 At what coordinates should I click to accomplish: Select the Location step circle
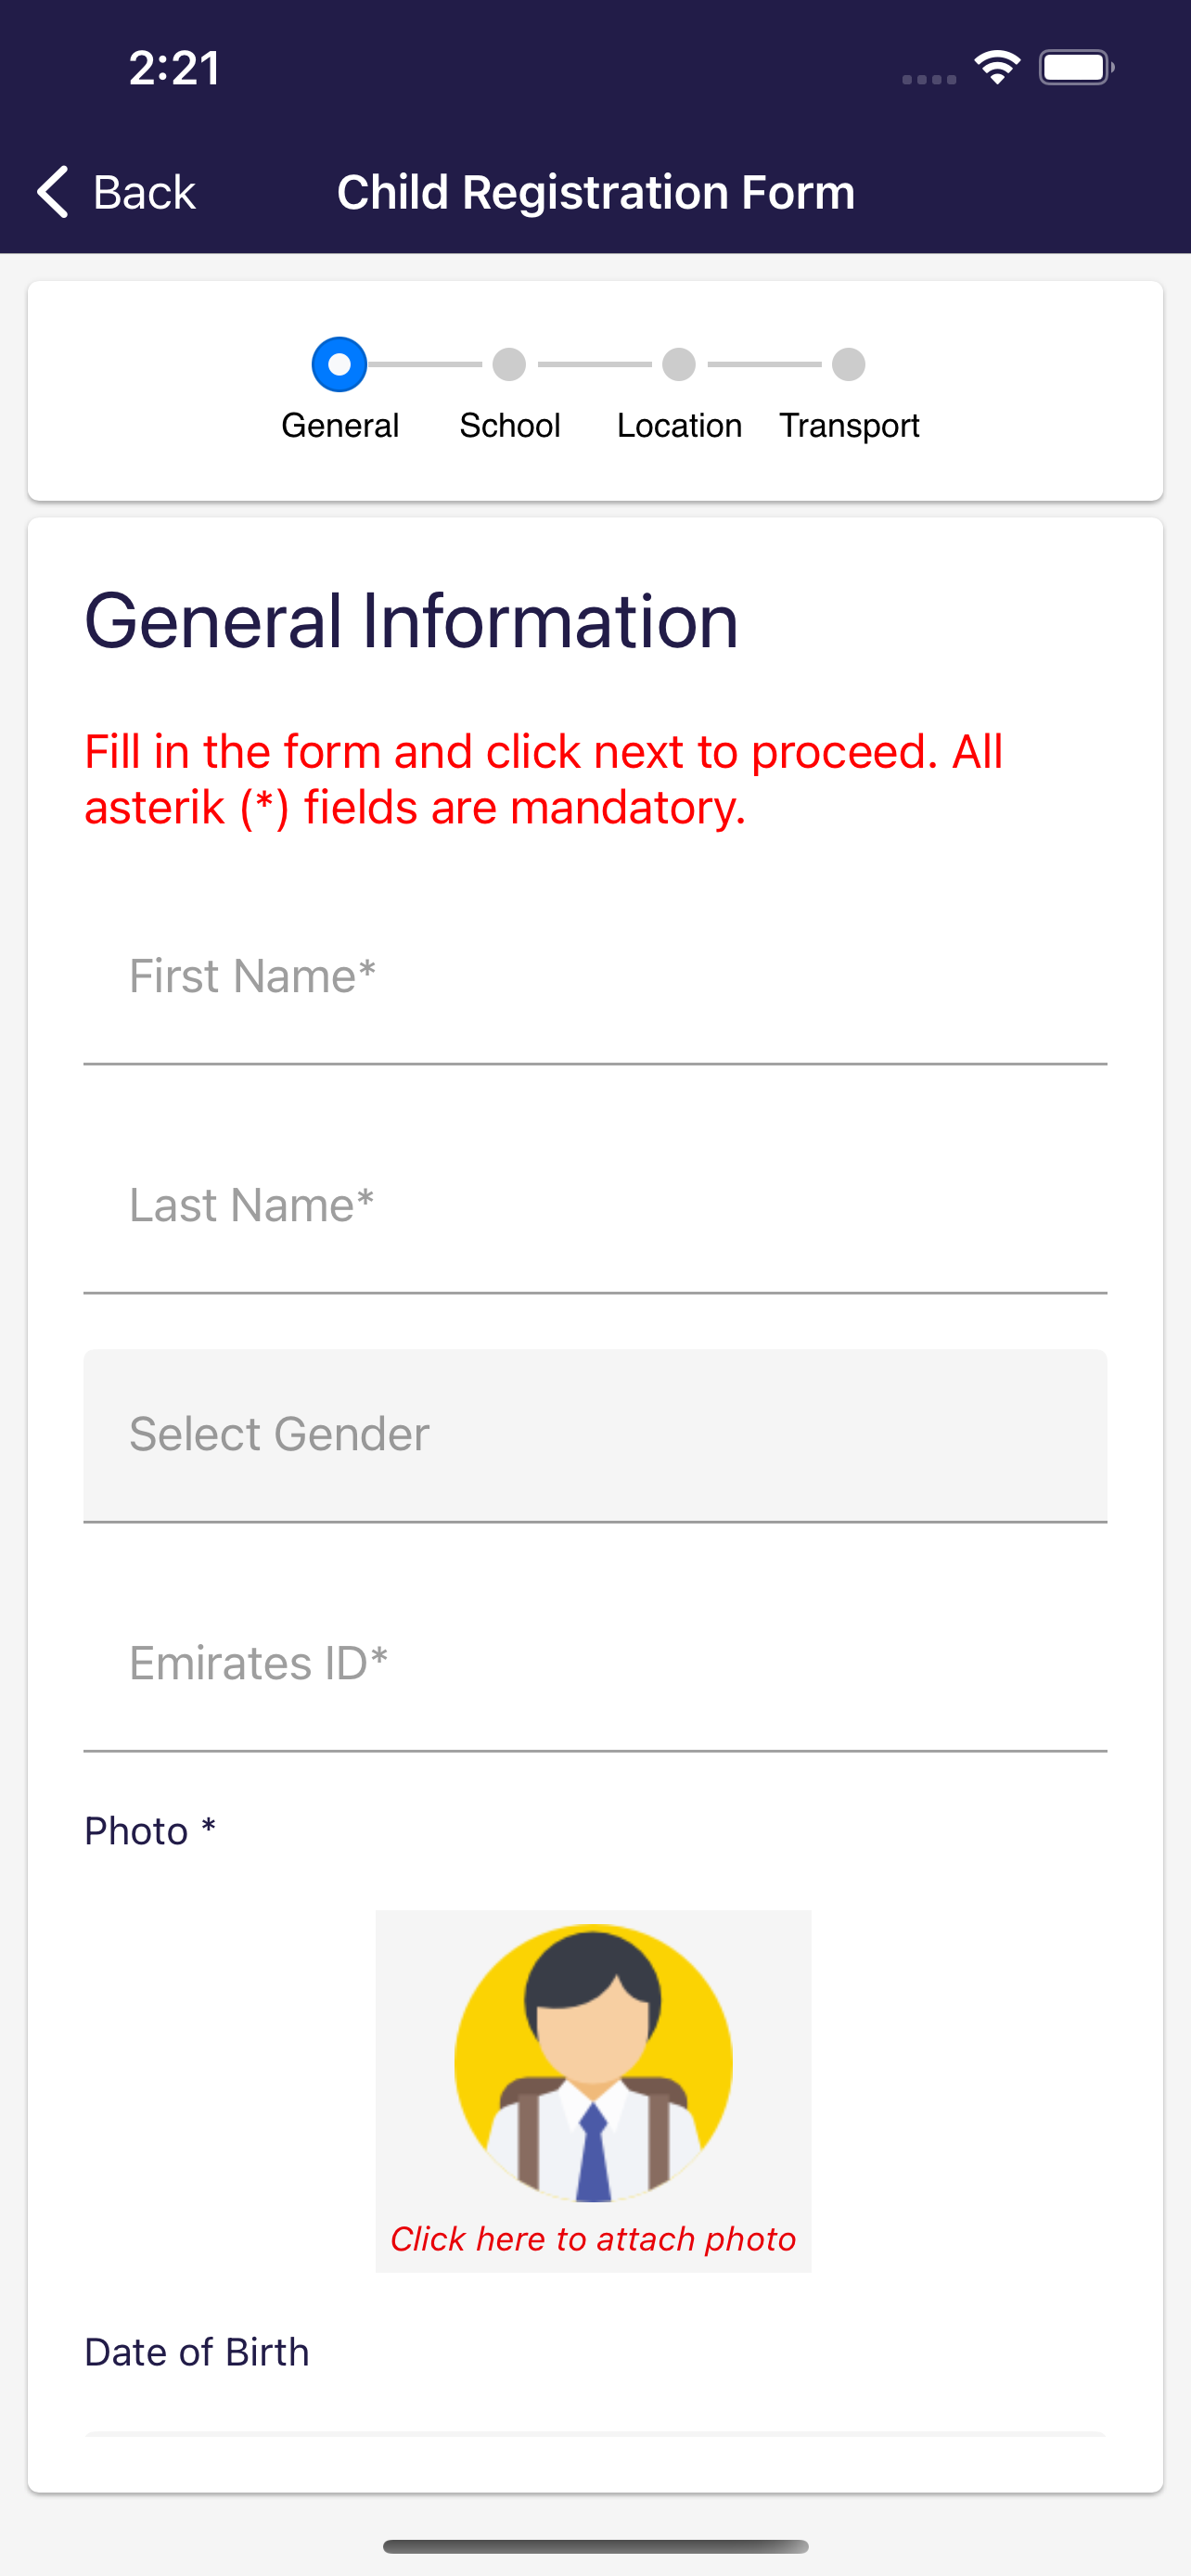coord(679,365)
